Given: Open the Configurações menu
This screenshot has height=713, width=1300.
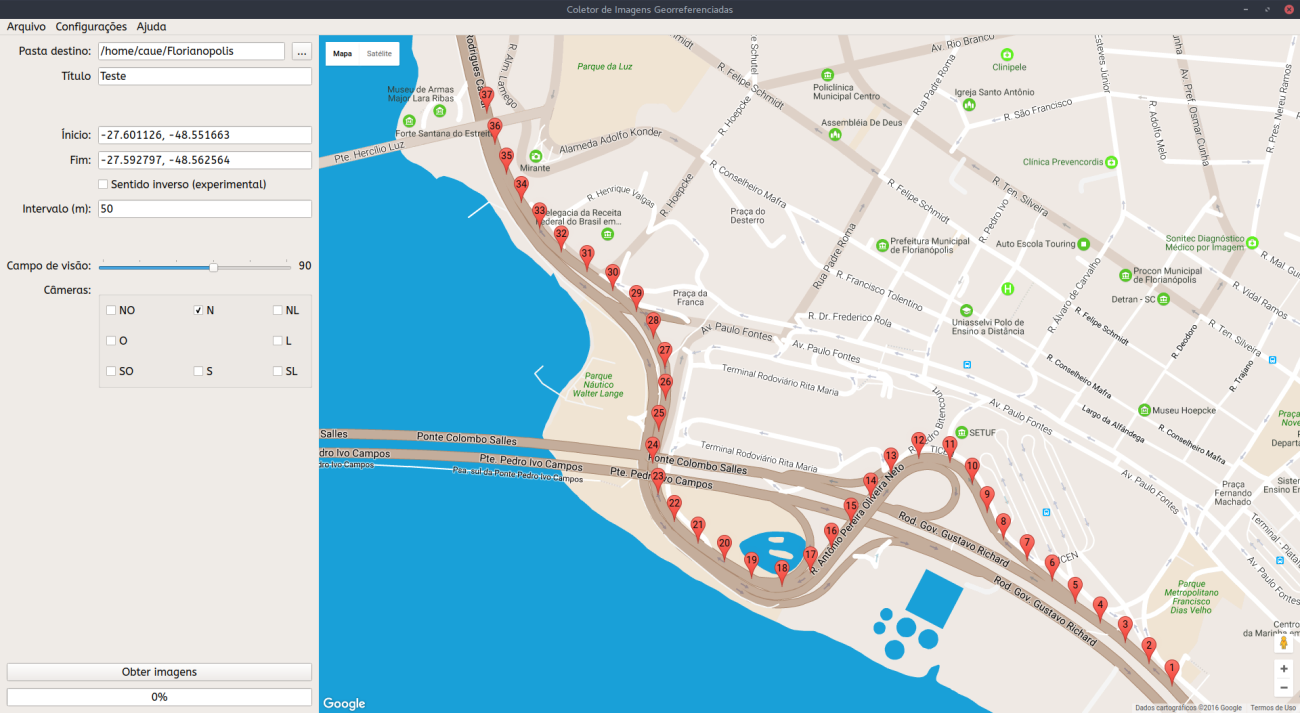Looking at the screenshot, I should coord(91,27).
